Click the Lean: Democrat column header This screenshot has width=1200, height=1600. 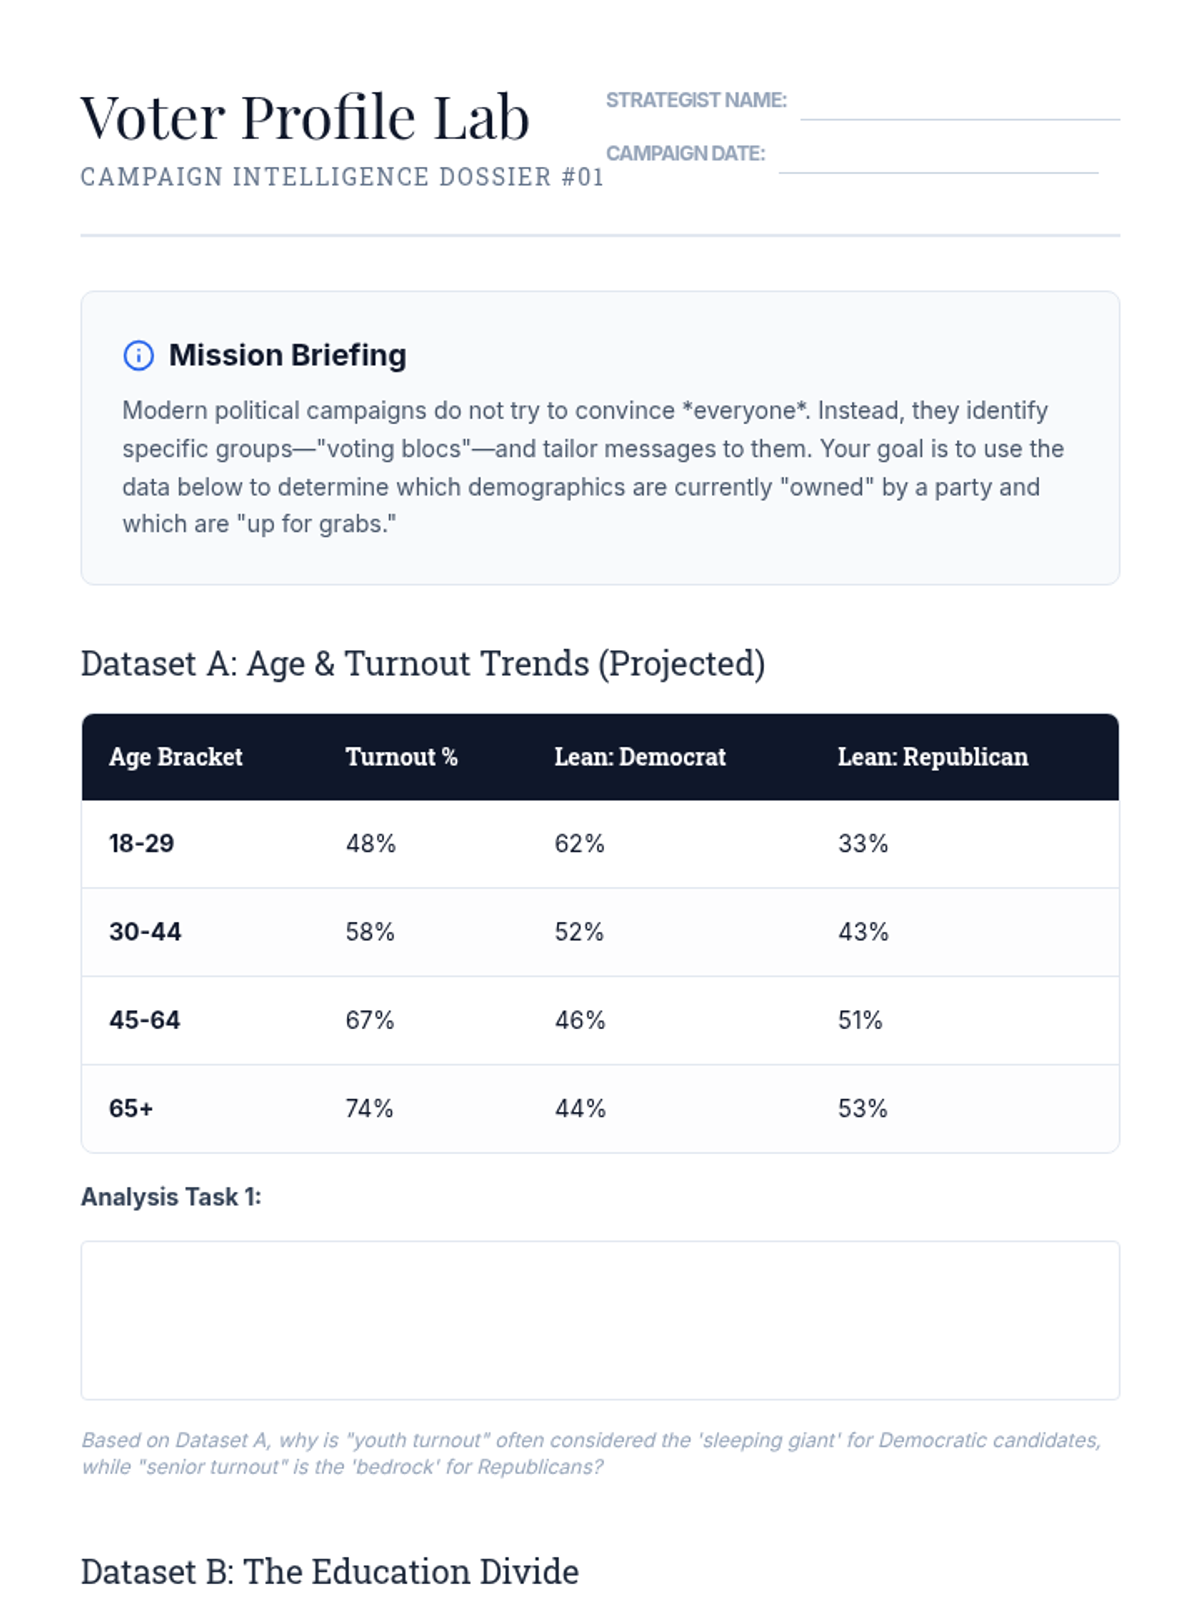(x=640, y=757)
